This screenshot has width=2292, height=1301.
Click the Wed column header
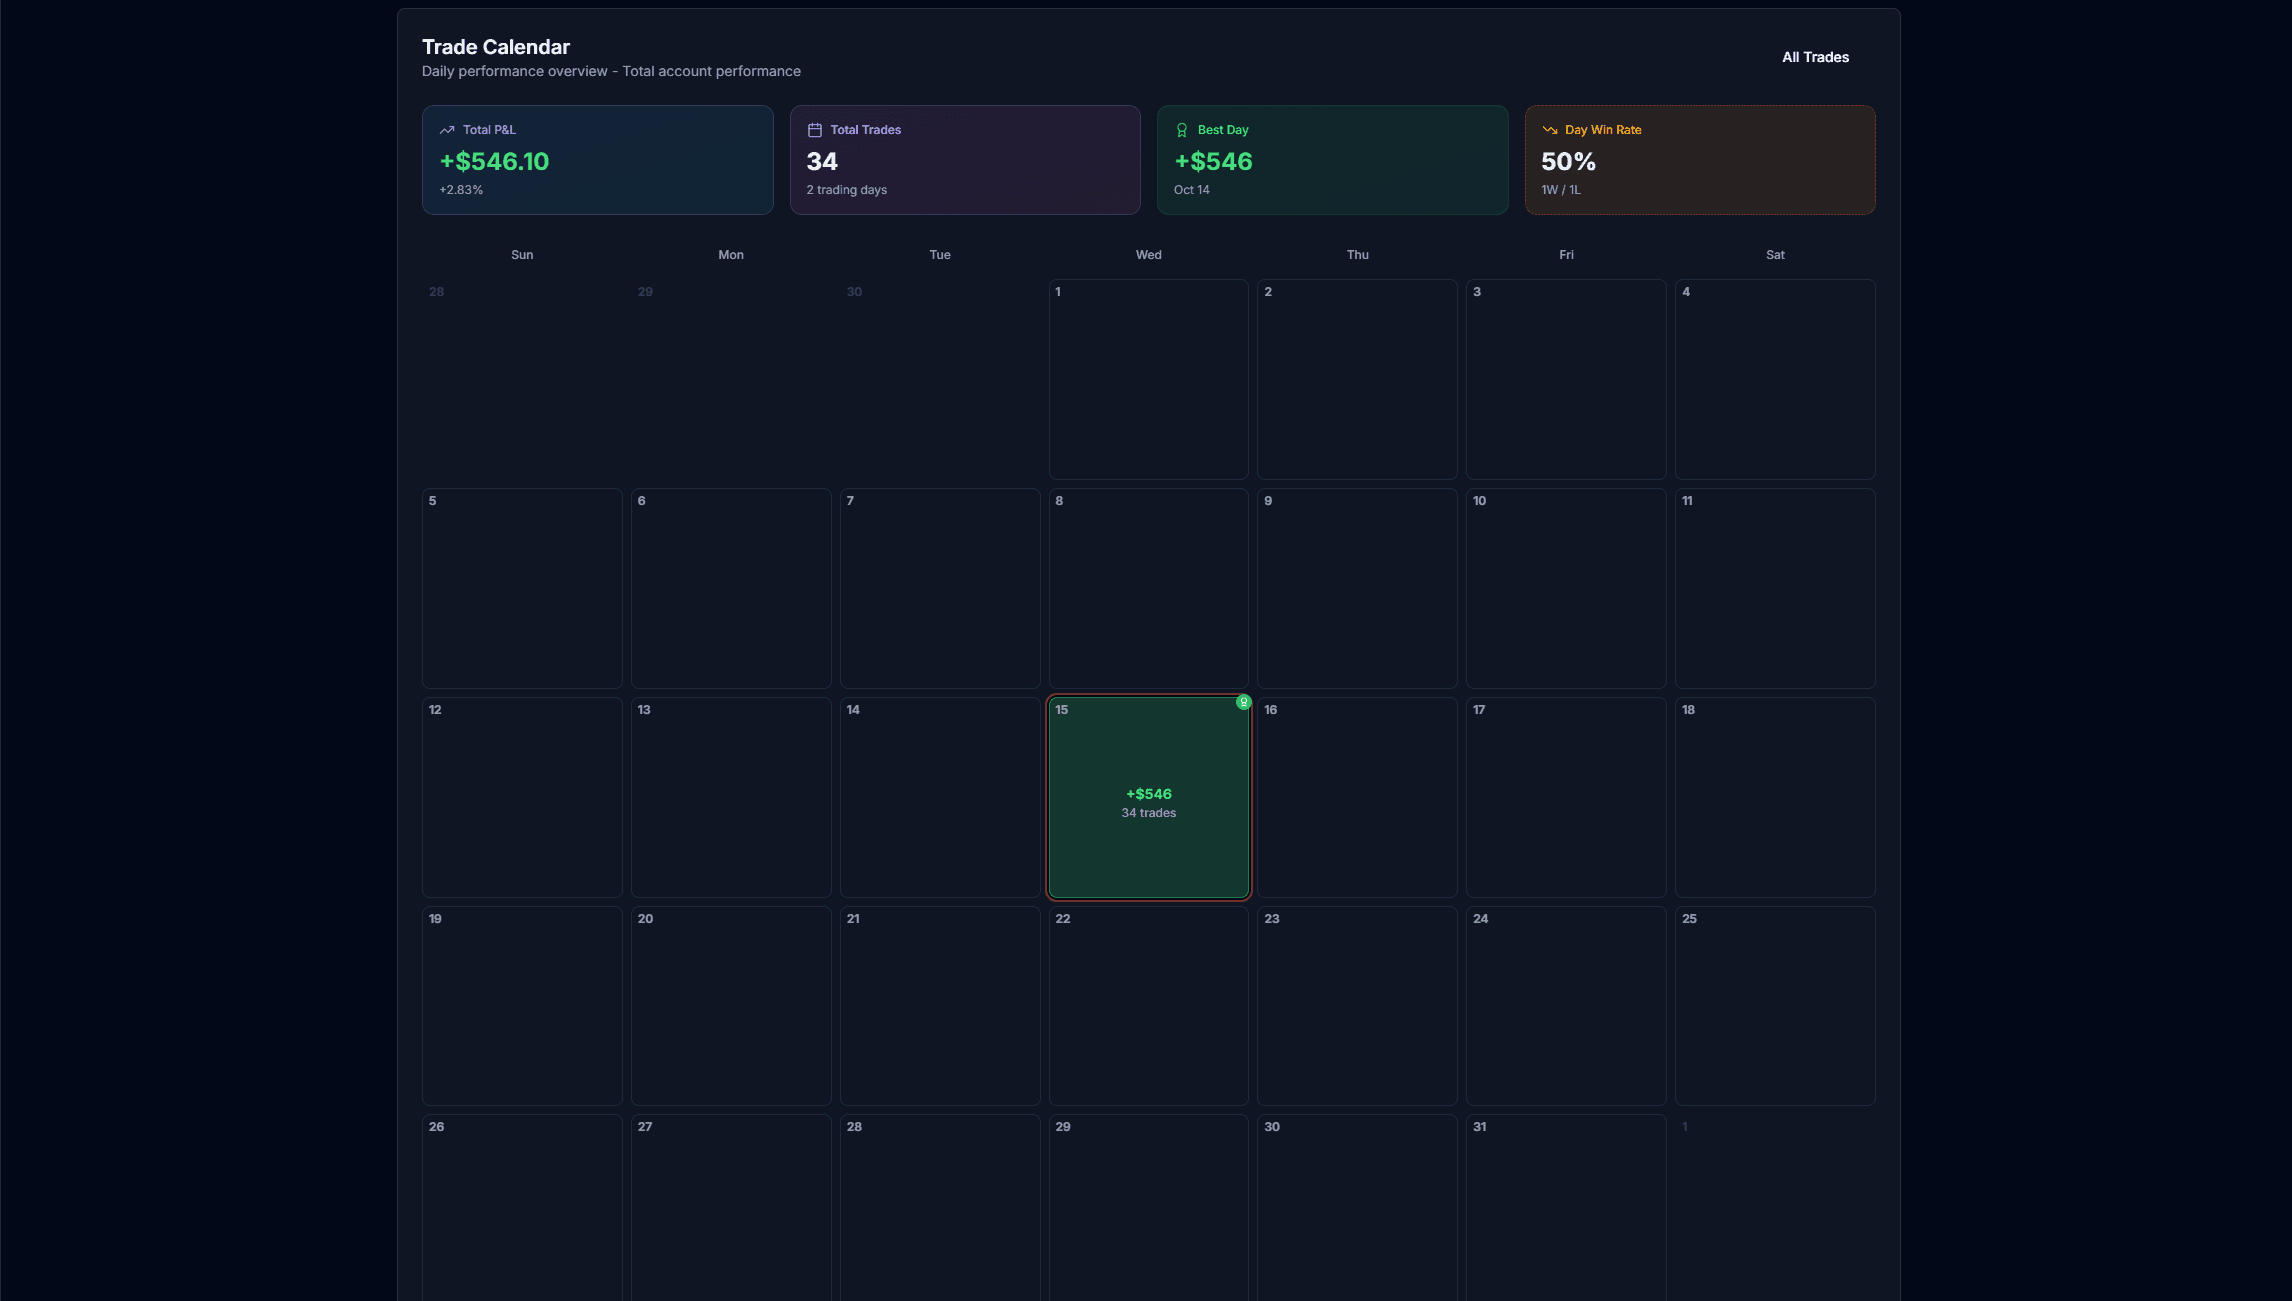coord(1148,255)
